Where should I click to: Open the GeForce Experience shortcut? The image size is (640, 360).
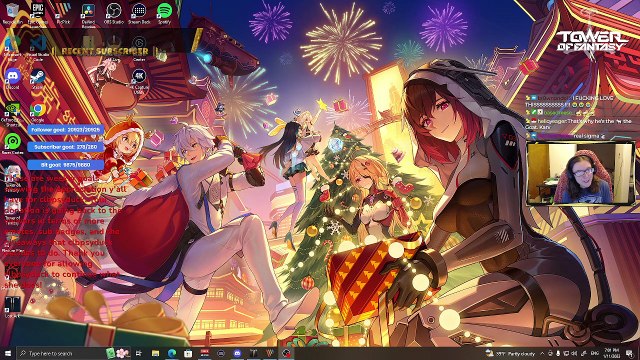pyautogui.click(x=12, y=113)
